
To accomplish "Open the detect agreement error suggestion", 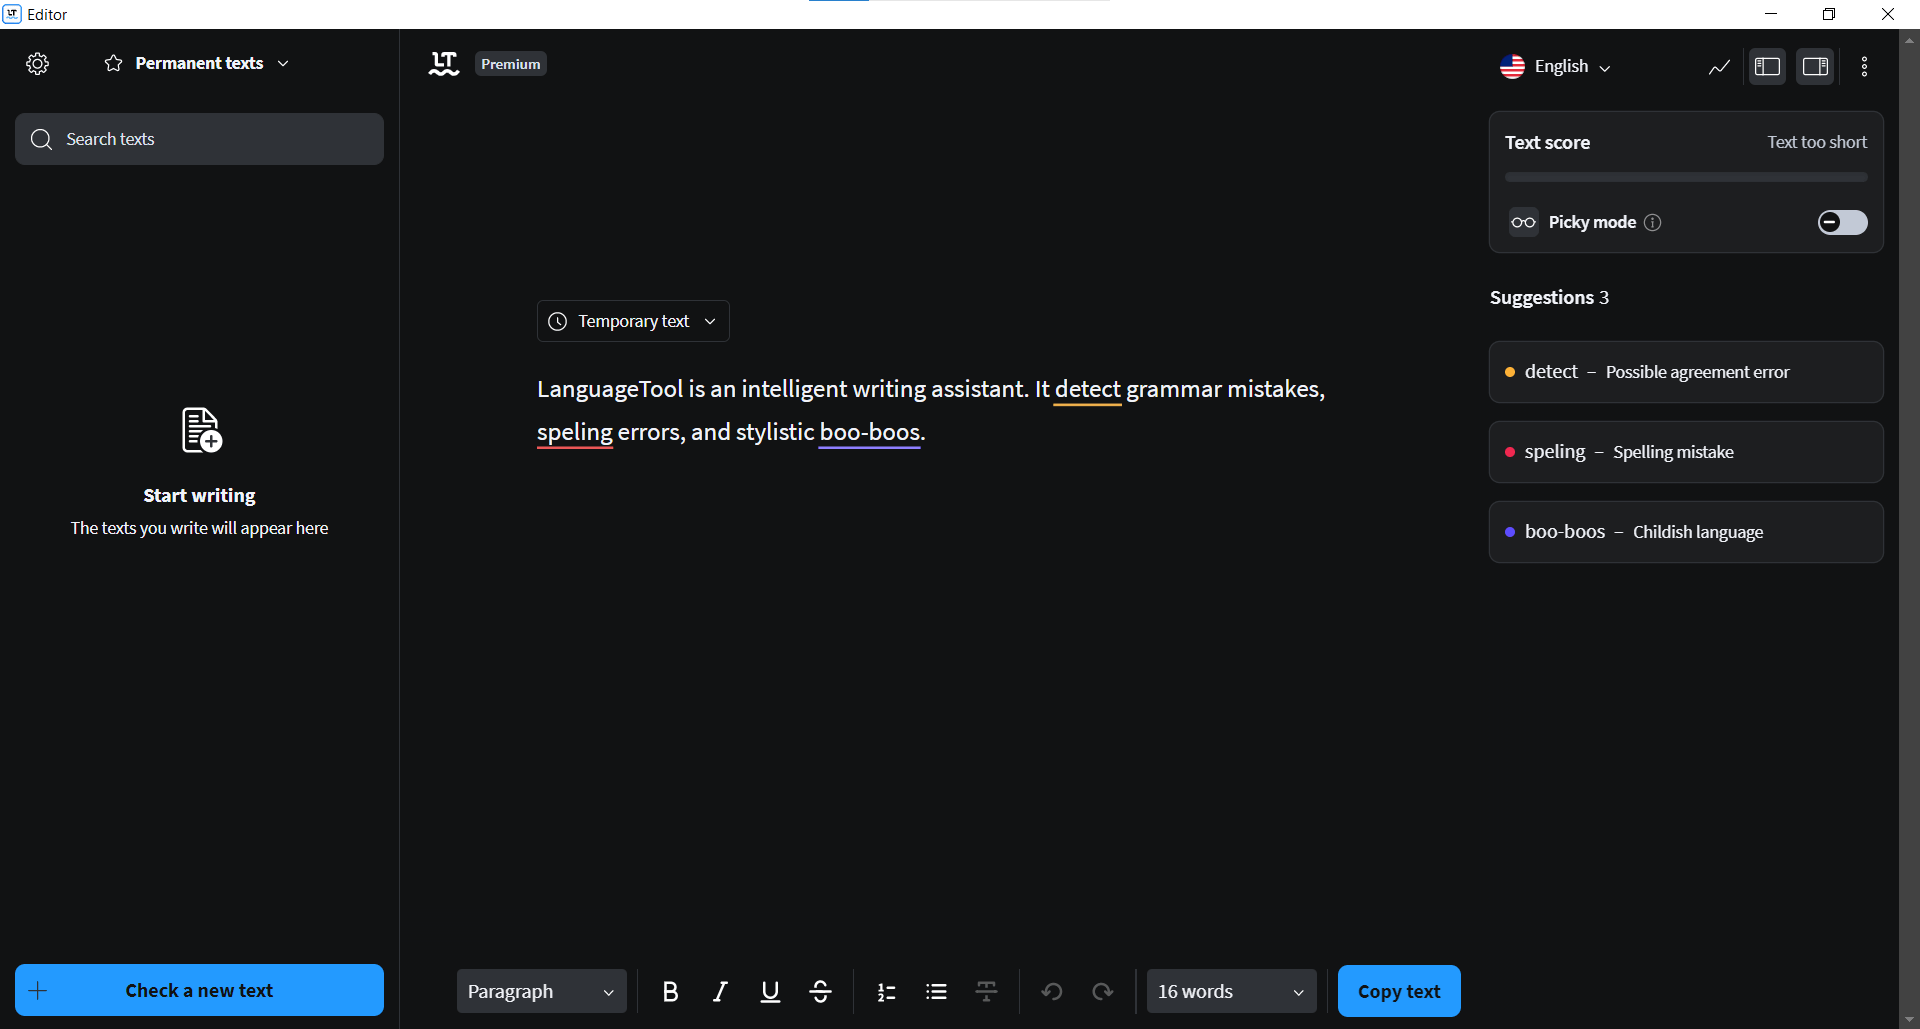I will point(1686,372).
